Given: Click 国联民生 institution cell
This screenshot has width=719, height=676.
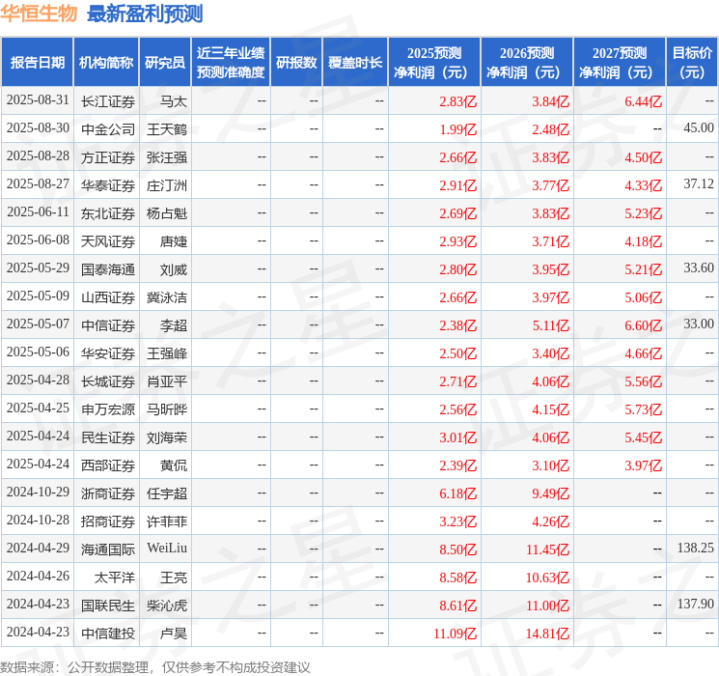Looking at the screenshot, I should click(108, 605).
